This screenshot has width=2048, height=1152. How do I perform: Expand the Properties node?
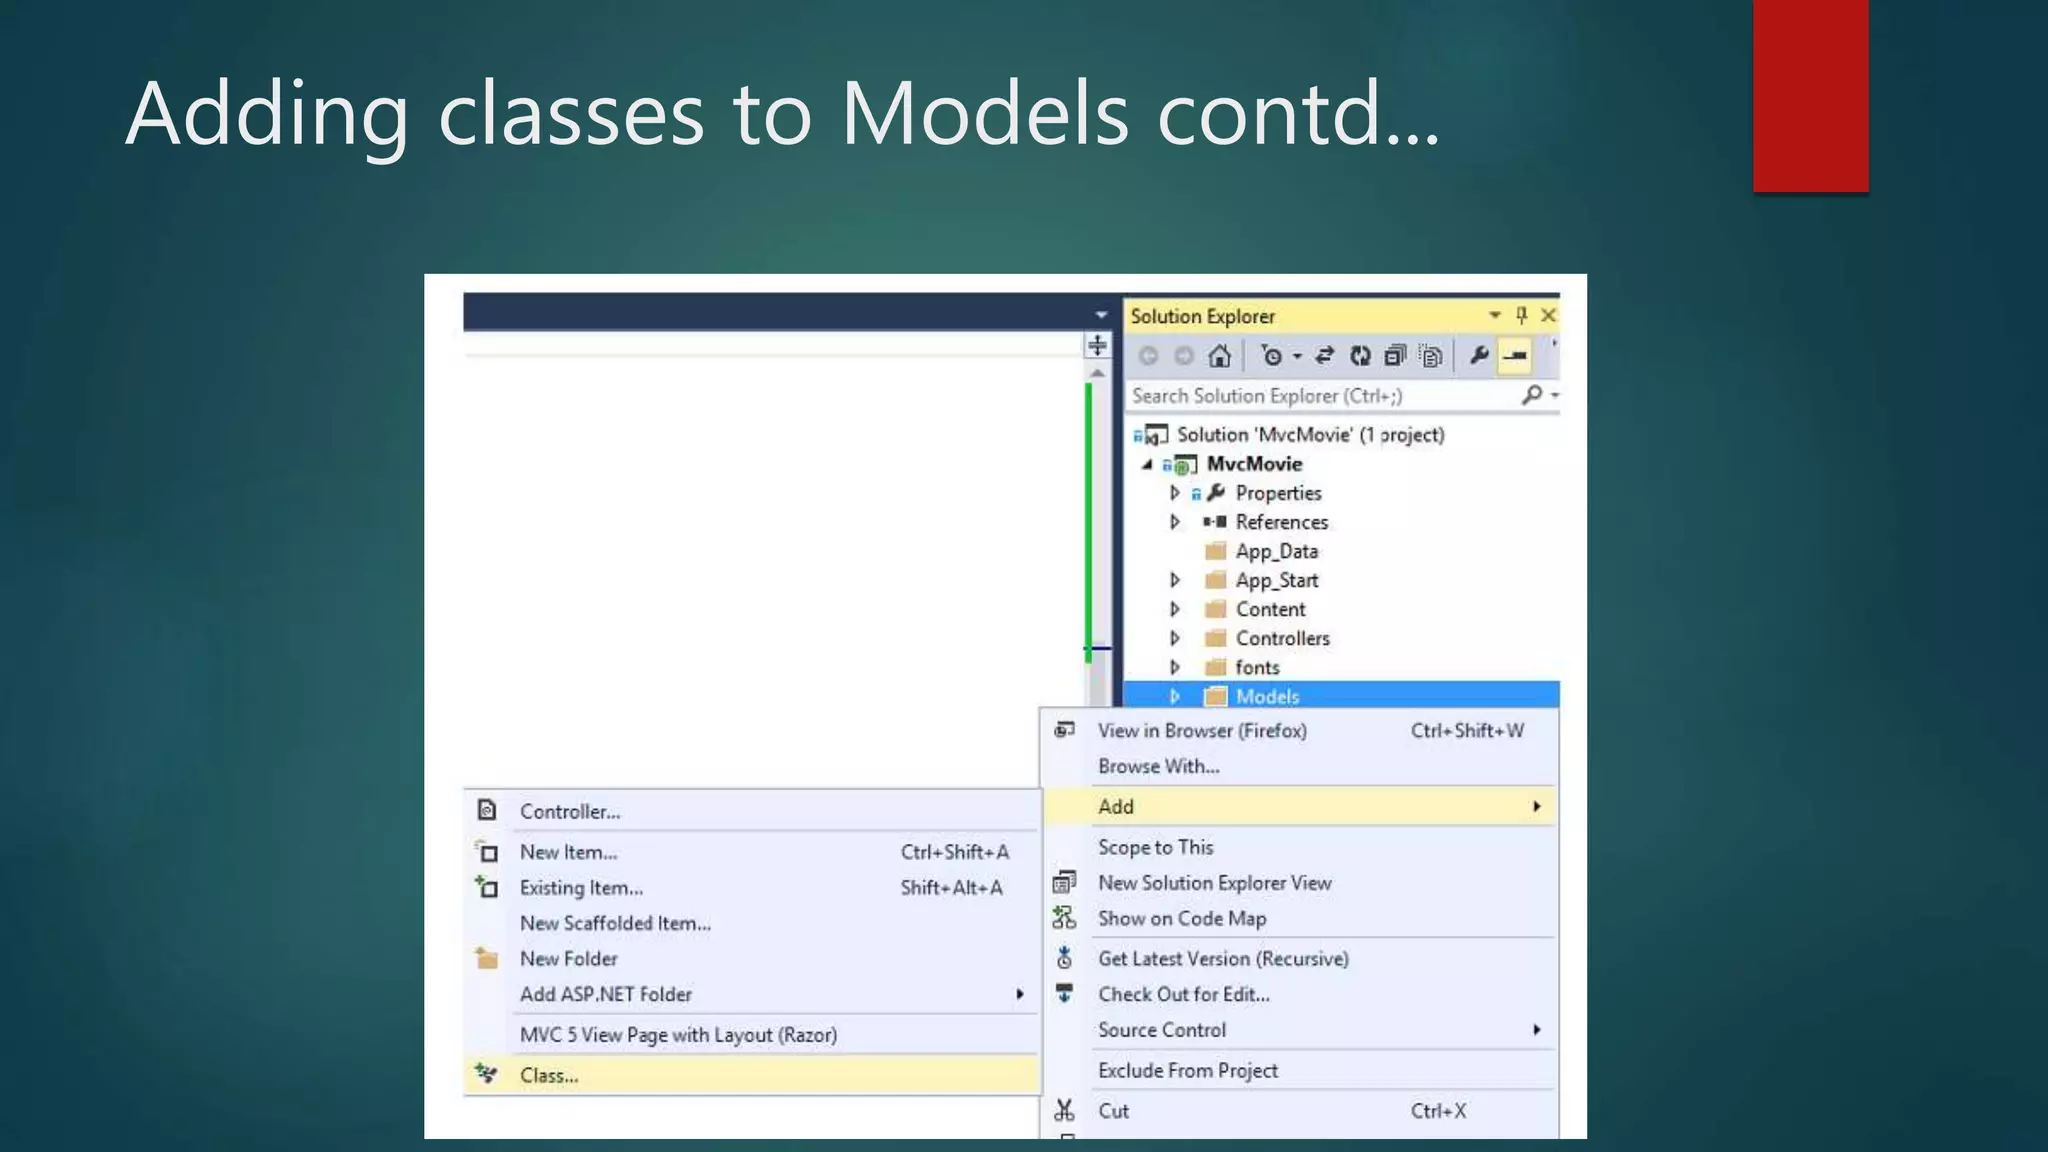point(1175,493)
